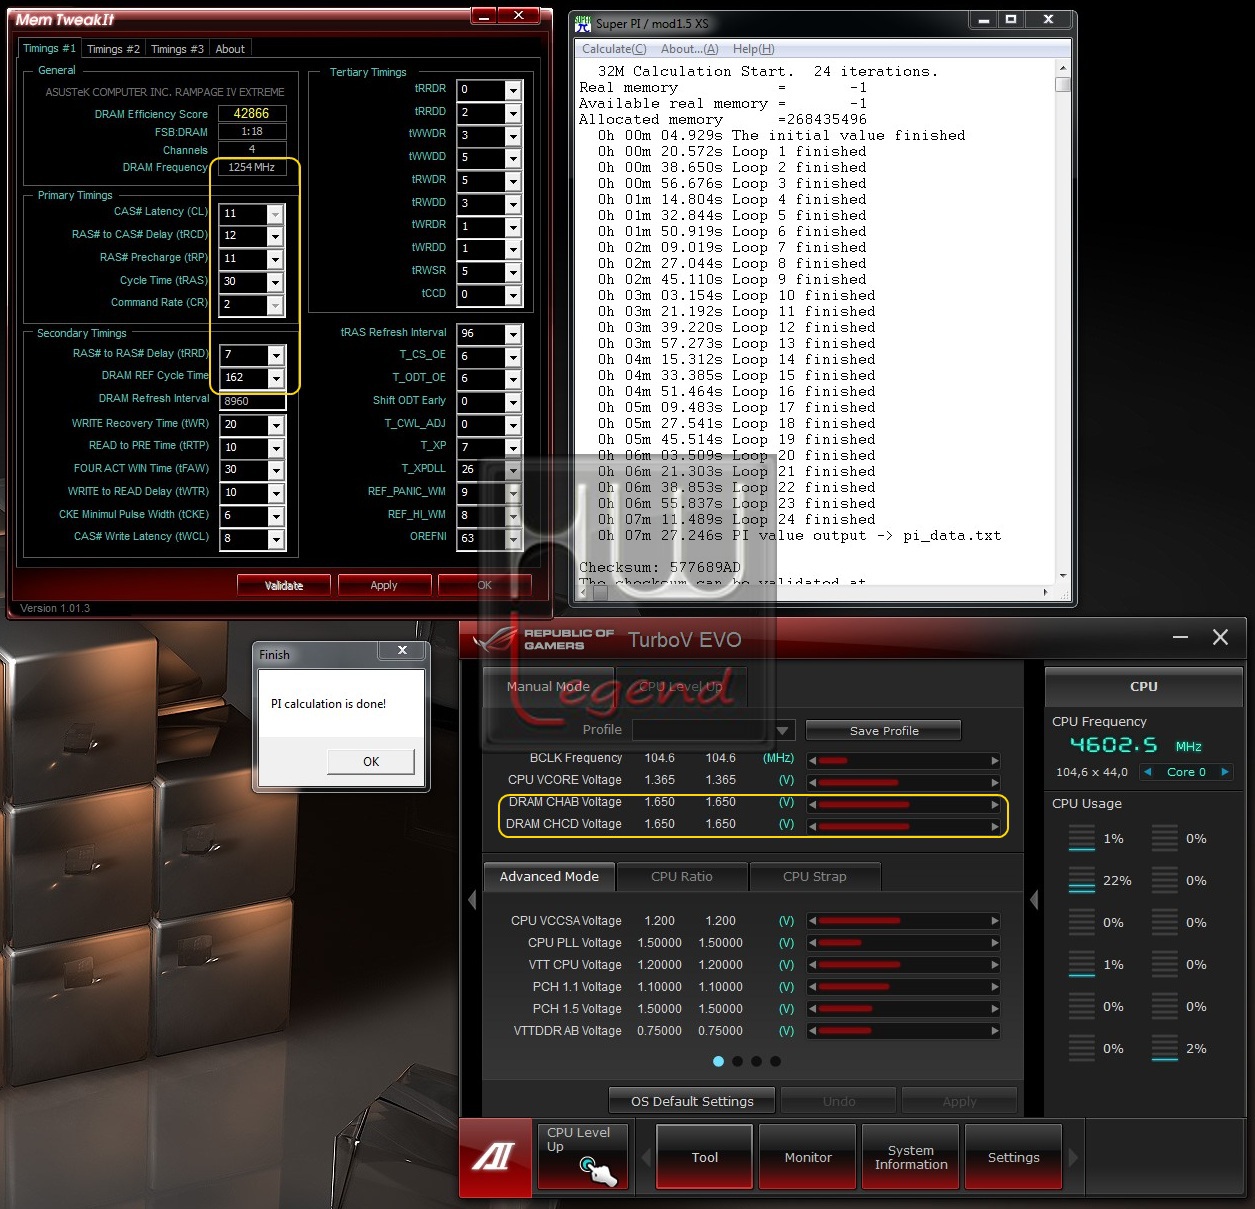Expand Command Rate (CR) dropdown
Screen dimensions: 1255x1209
coord(275,305)
